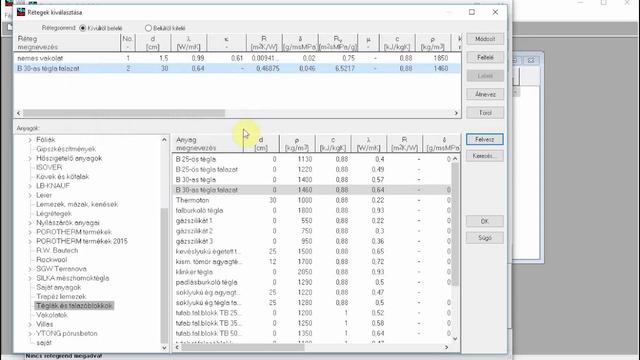Select Rockwool category
The height and width of the screenshot is (360, 640).
coord(52,260)
